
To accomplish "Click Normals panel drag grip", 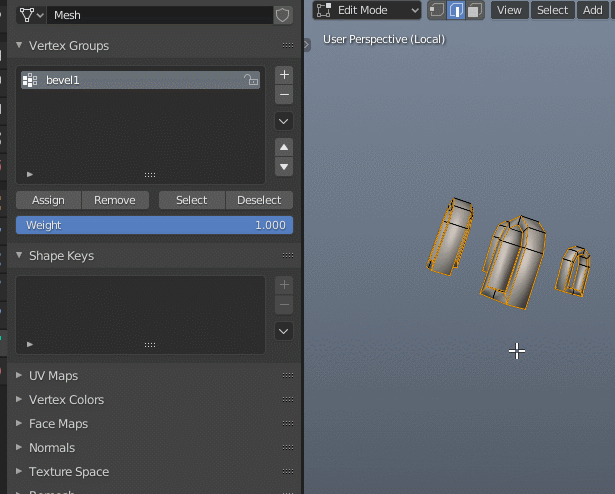I will point(288,447).
